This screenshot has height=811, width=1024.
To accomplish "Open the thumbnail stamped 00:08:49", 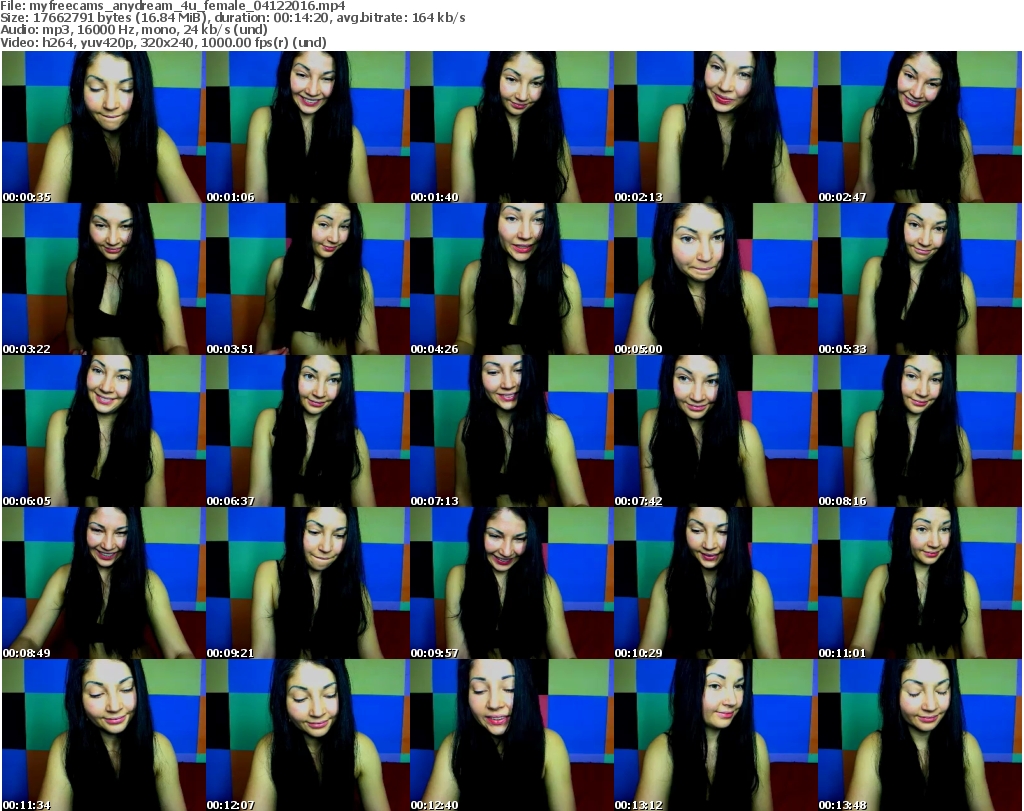I will point(104,583).
